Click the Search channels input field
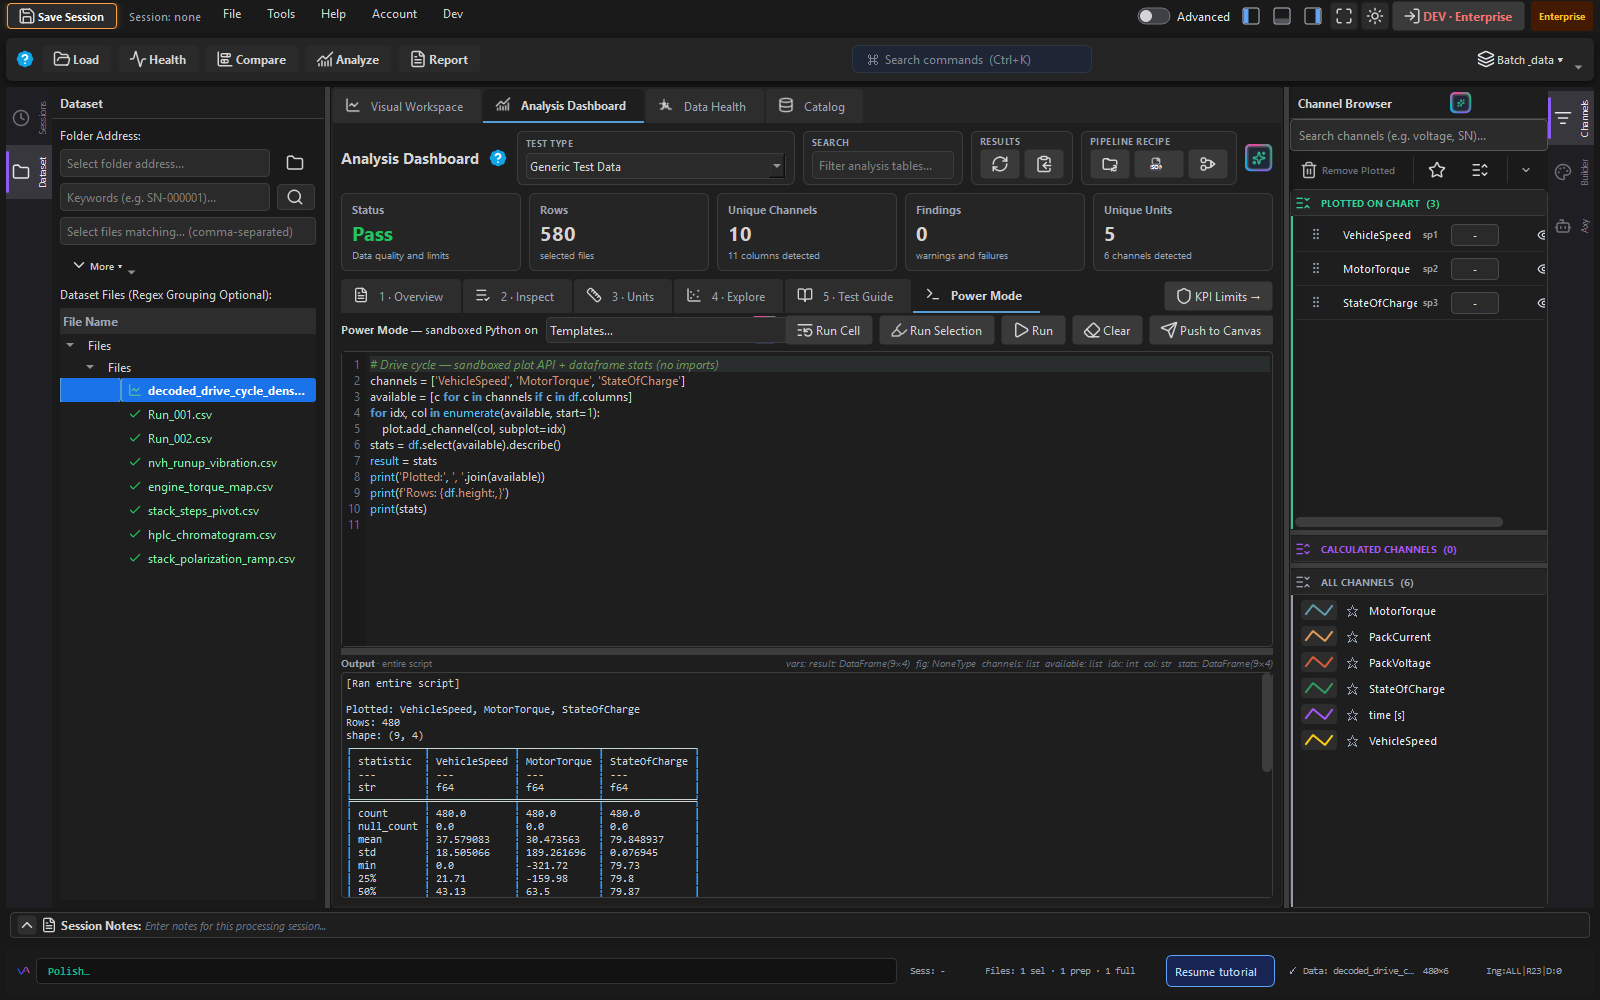This screenshot has height=1000, width=1600. point(1418,135)
